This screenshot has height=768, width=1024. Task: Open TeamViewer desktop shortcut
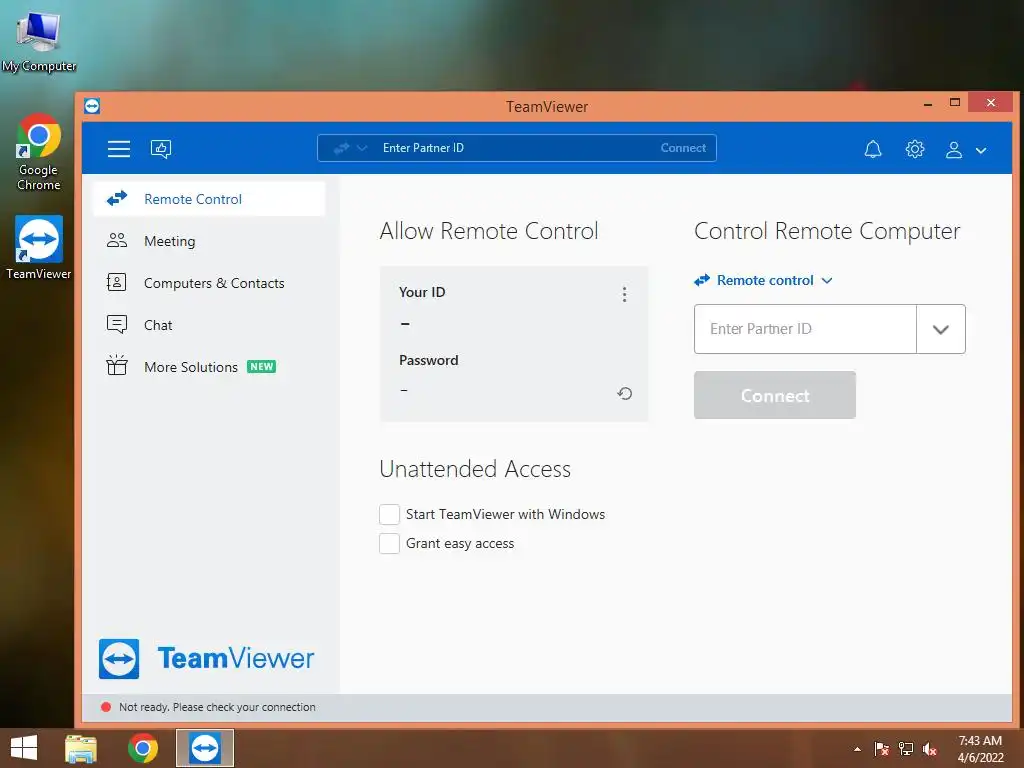(x=39, y=248)
